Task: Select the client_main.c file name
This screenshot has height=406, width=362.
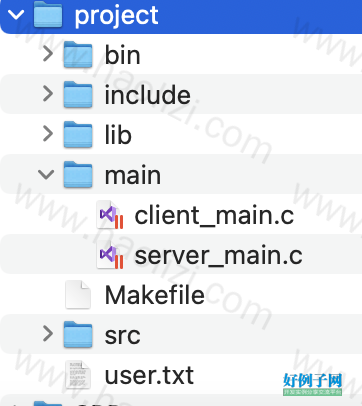Action: [214, 216]
